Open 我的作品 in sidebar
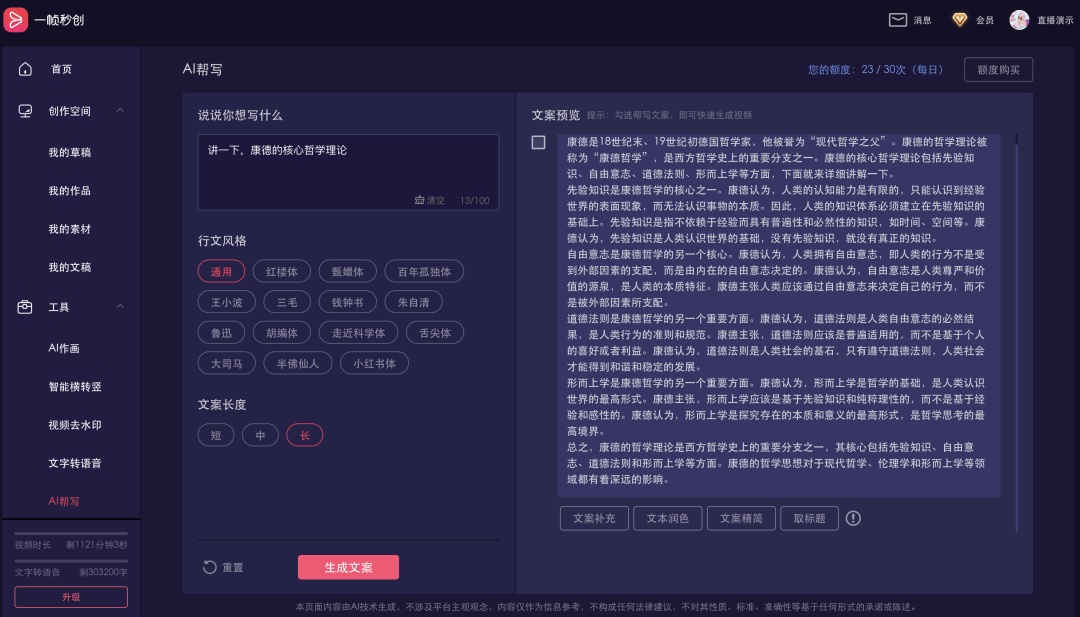Viewport: 1080px width, 617px height. click(x=71, y=191)
